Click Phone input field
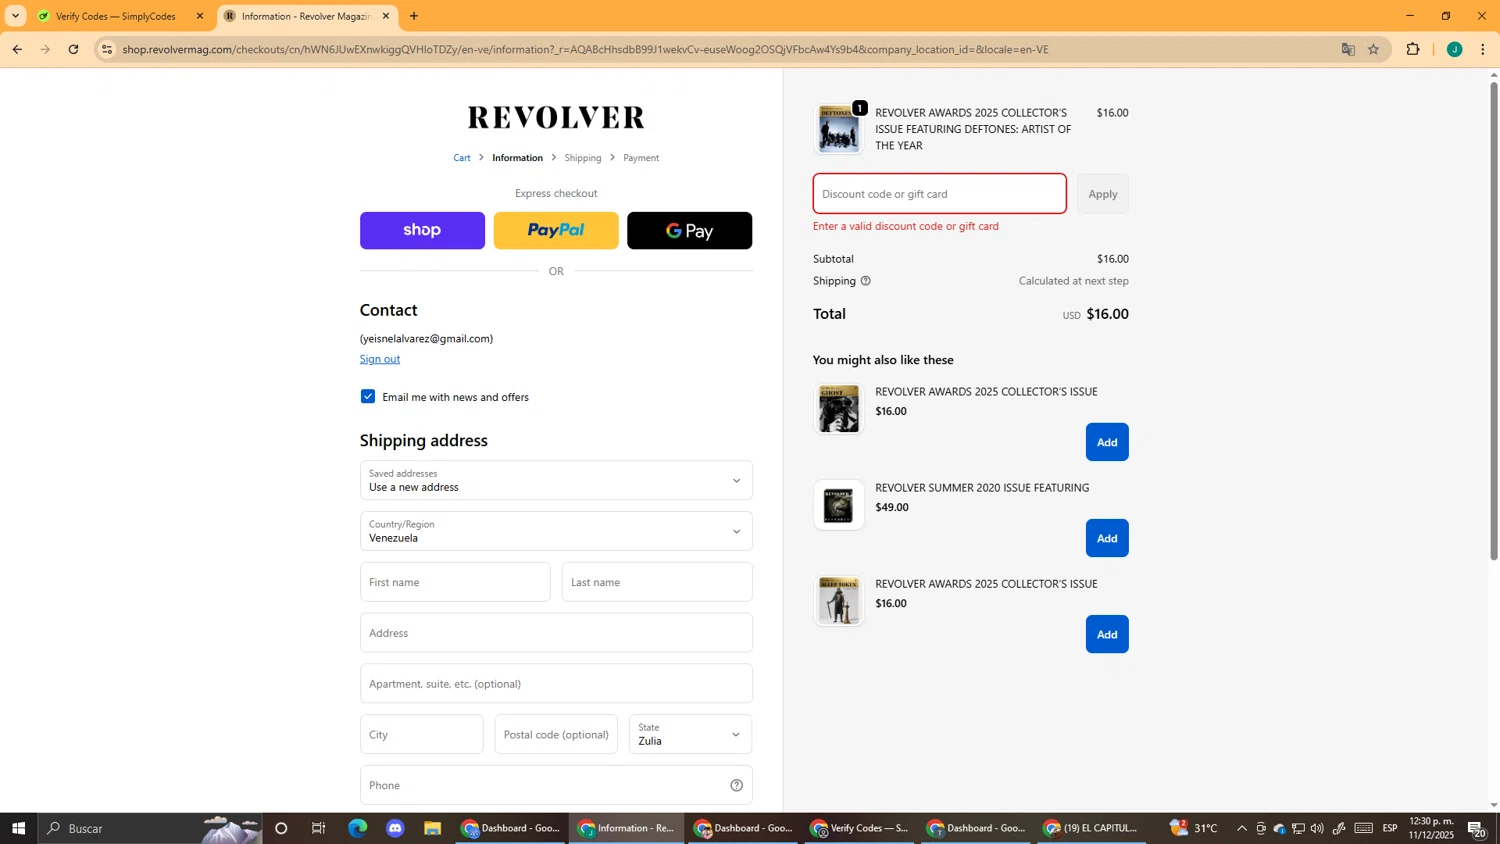The image size is (1500, 844). (556, 785)
